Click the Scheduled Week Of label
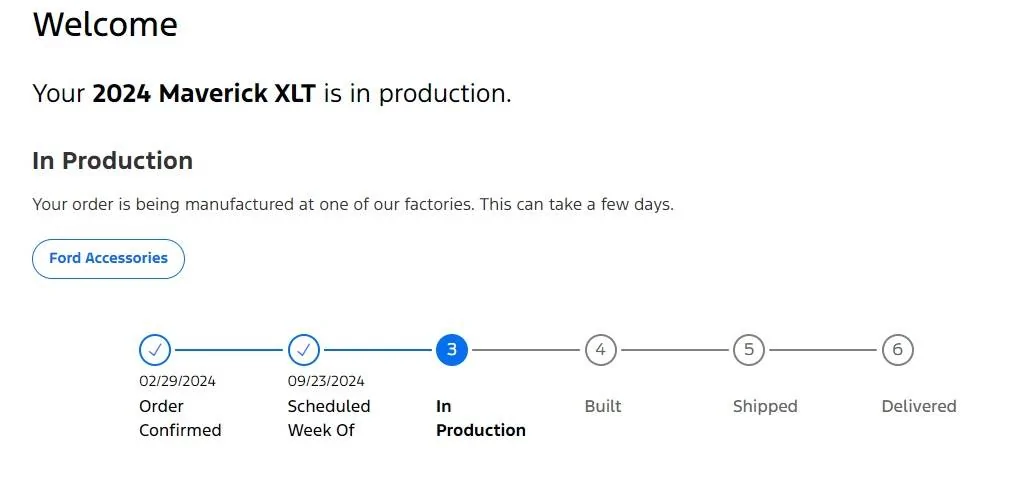 point(329,419)
